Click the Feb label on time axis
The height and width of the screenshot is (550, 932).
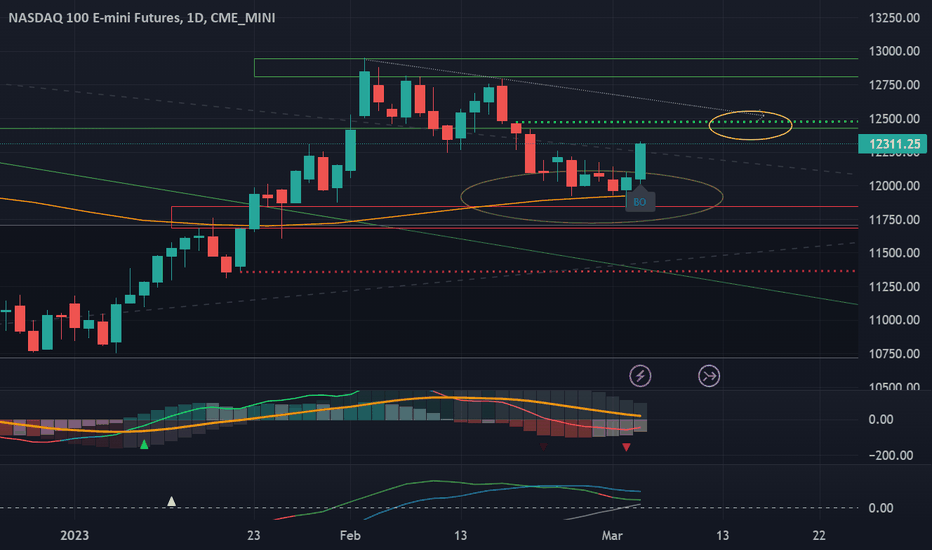(350, 535)
